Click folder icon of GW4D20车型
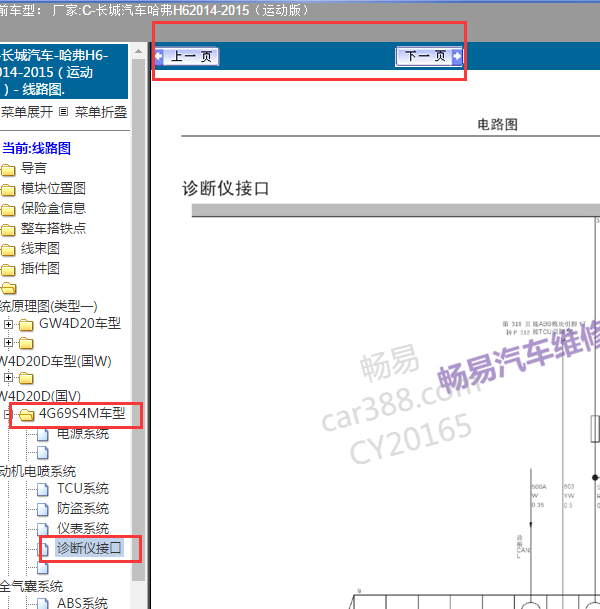 (26, 325)
